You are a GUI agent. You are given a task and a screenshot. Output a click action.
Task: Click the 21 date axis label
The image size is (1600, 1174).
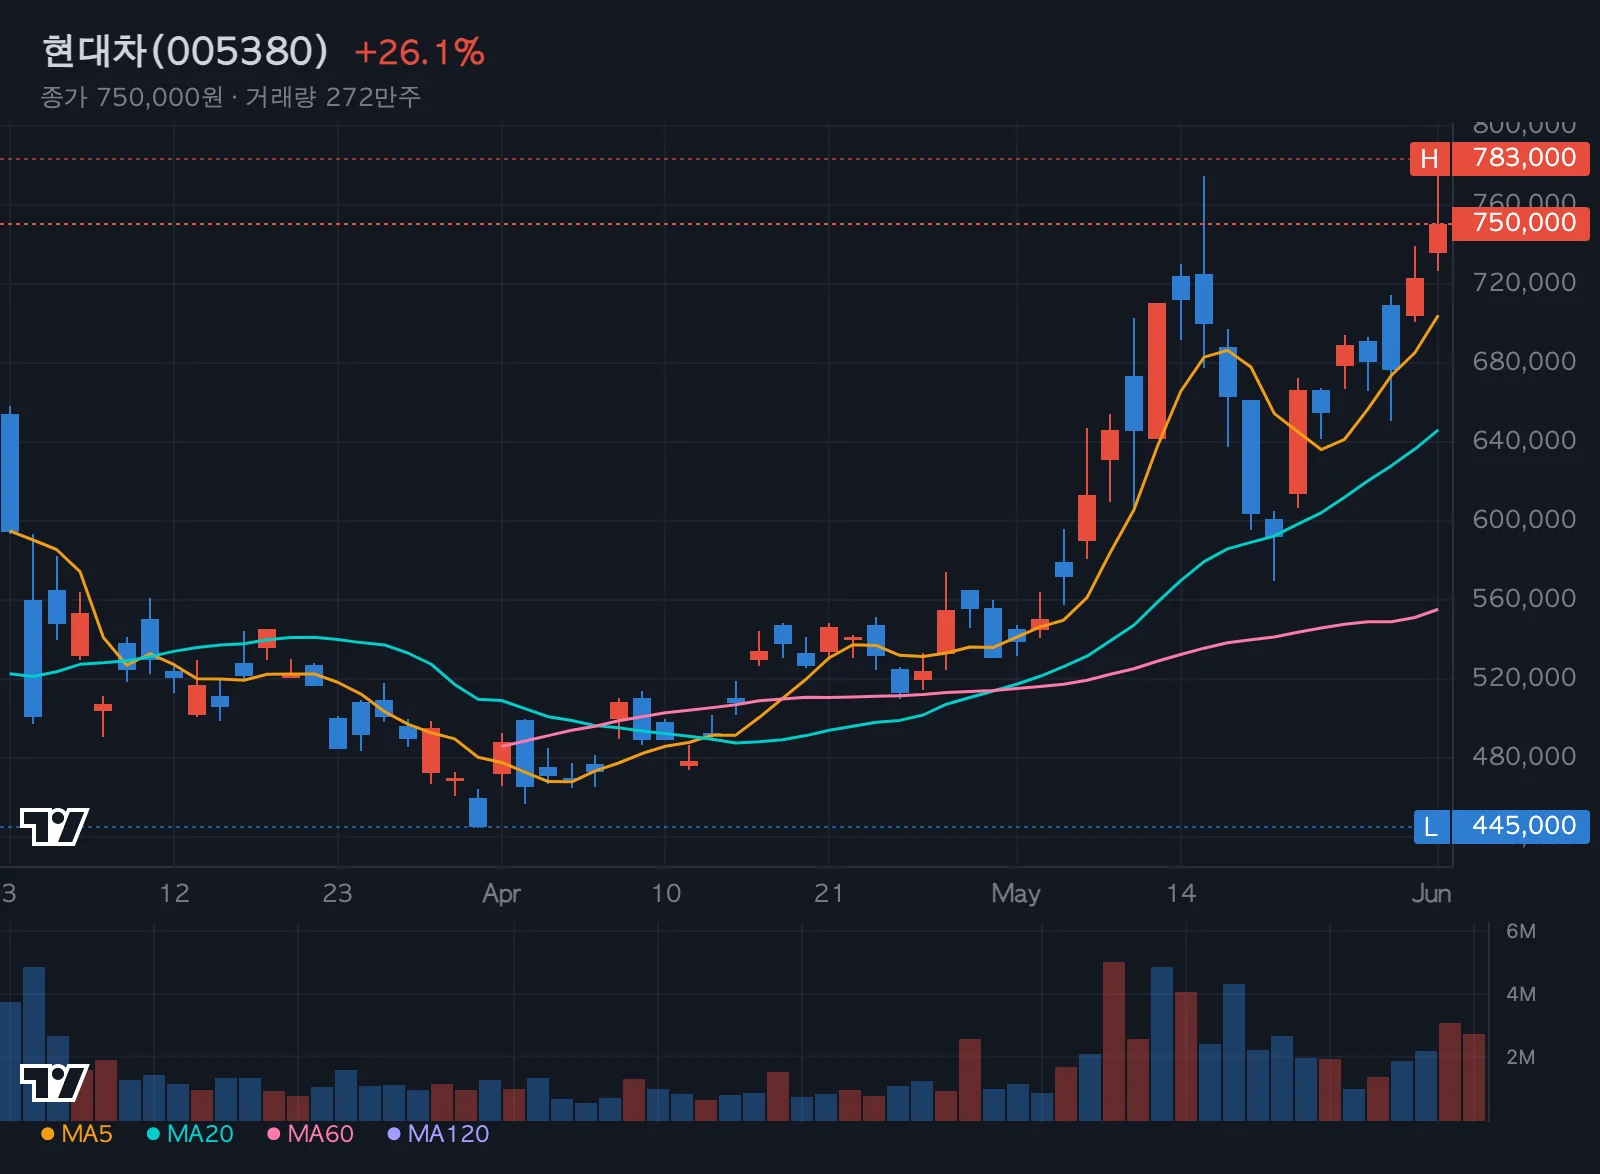(x=828, y=893)
